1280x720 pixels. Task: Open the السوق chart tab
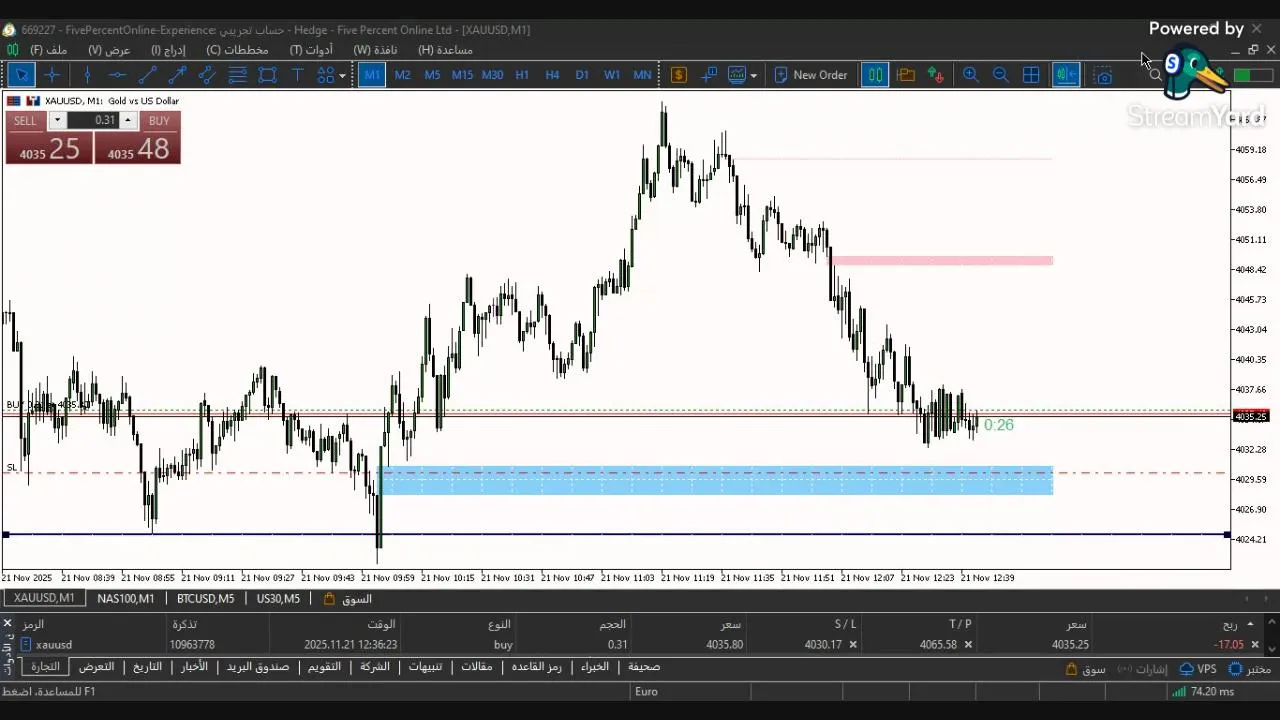pos(348,598)
